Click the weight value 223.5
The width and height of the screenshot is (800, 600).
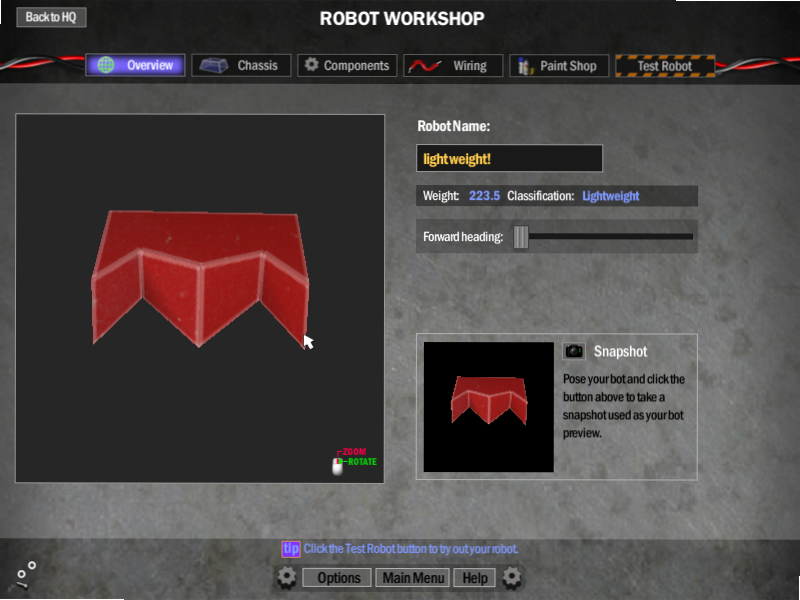click(484, 196)
